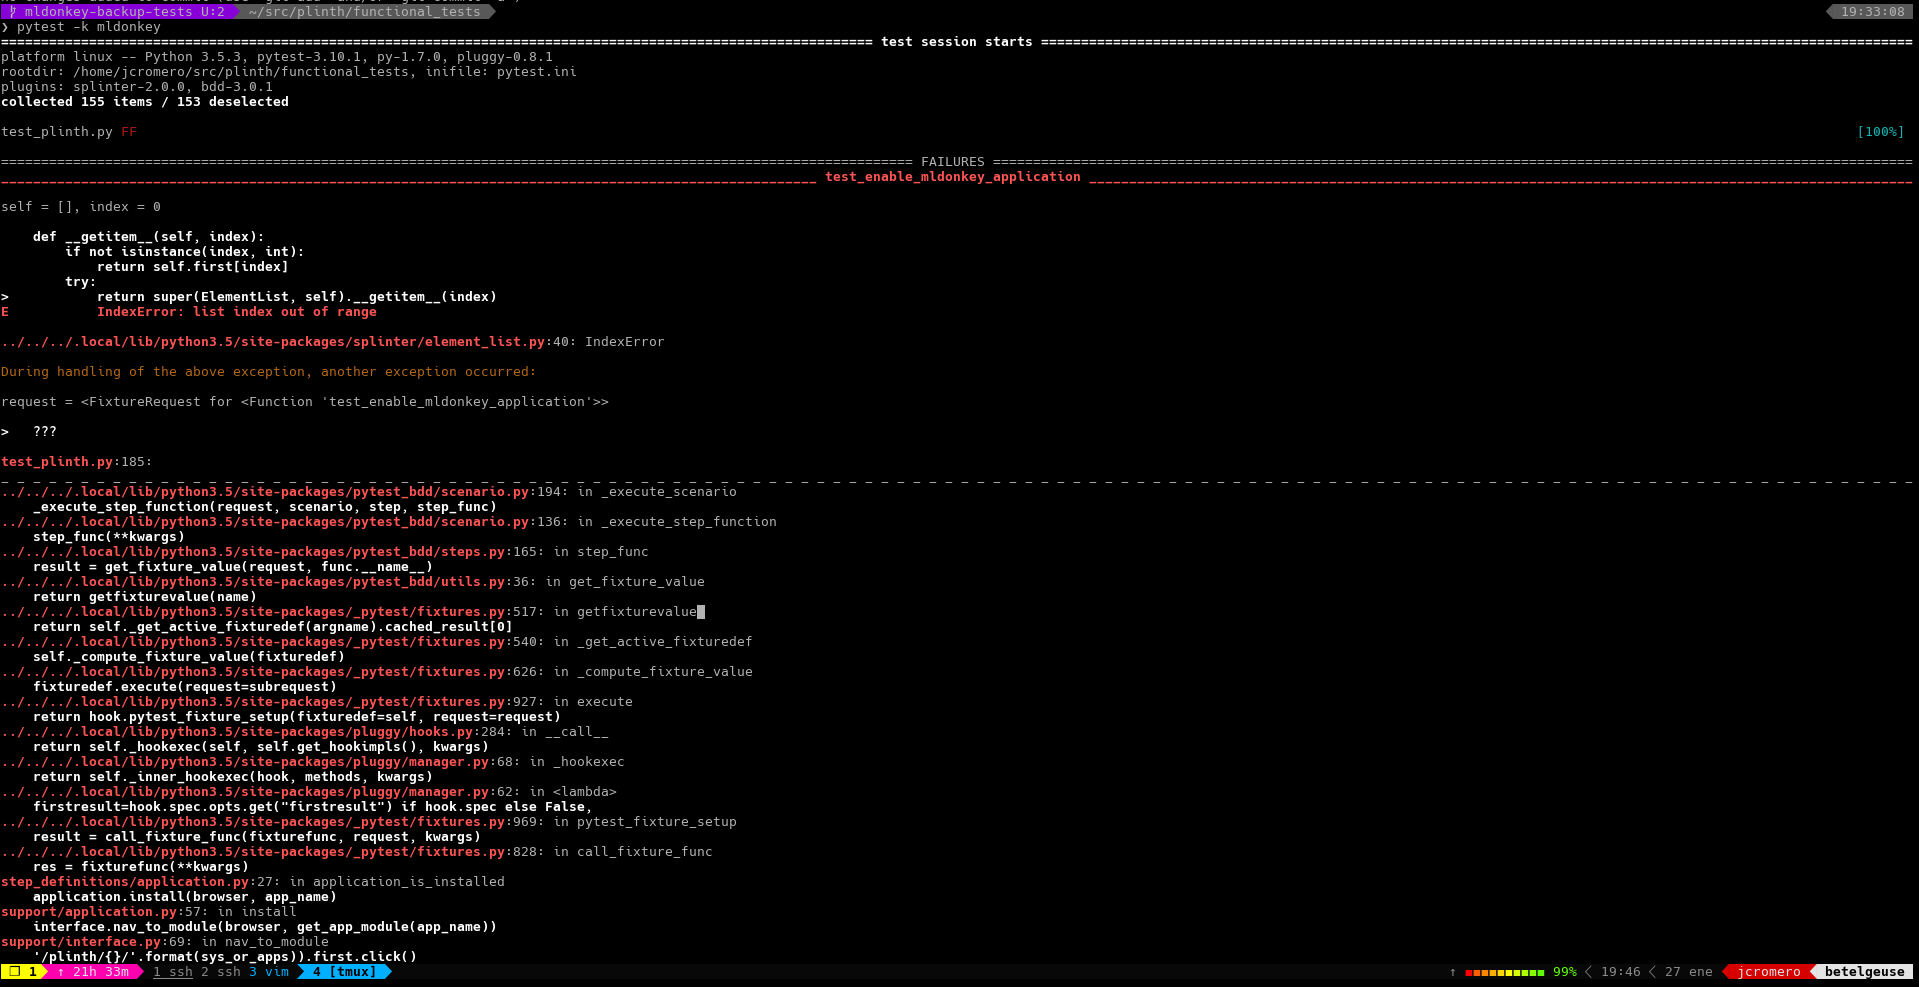Select tmux window 2 ssh
The width and height of the screenshot is (1919, 987).
(221, 972)
